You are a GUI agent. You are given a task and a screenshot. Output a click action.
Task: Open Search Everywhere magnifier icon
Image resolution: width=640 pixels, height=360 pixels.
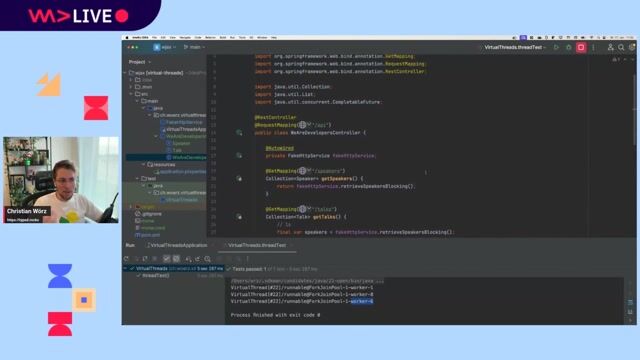621,47
